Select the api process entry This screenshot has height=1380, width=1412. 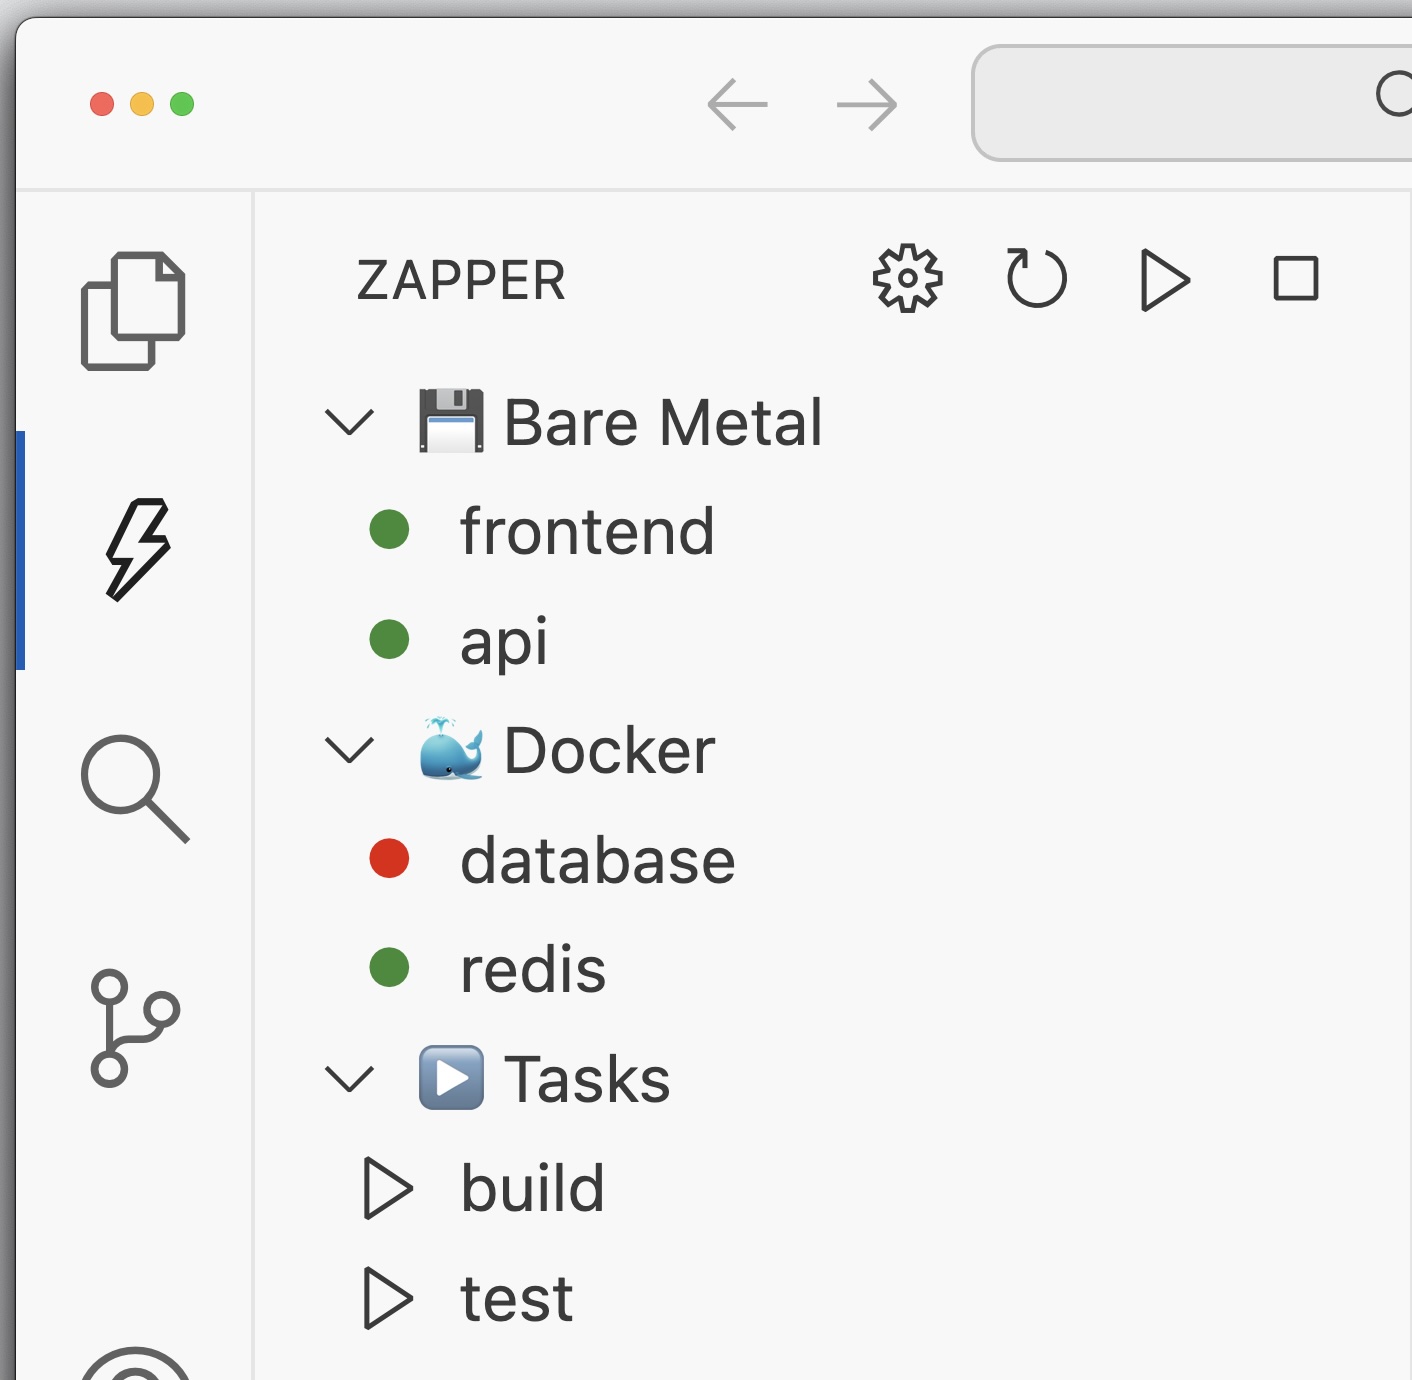(x=502, y=643)
